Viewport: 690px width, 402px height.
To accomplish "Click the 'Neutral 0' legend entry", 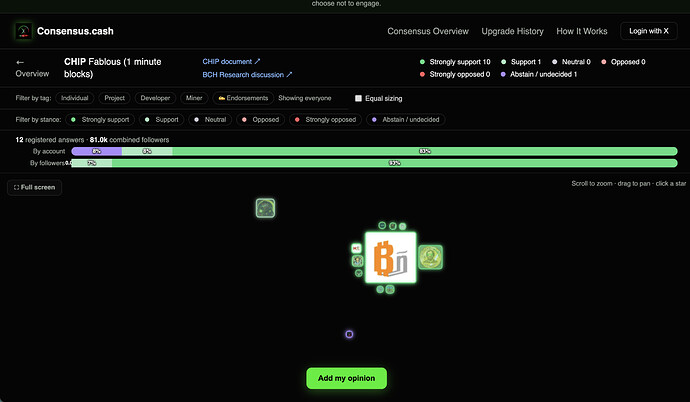I will click(x=571, y=62).
